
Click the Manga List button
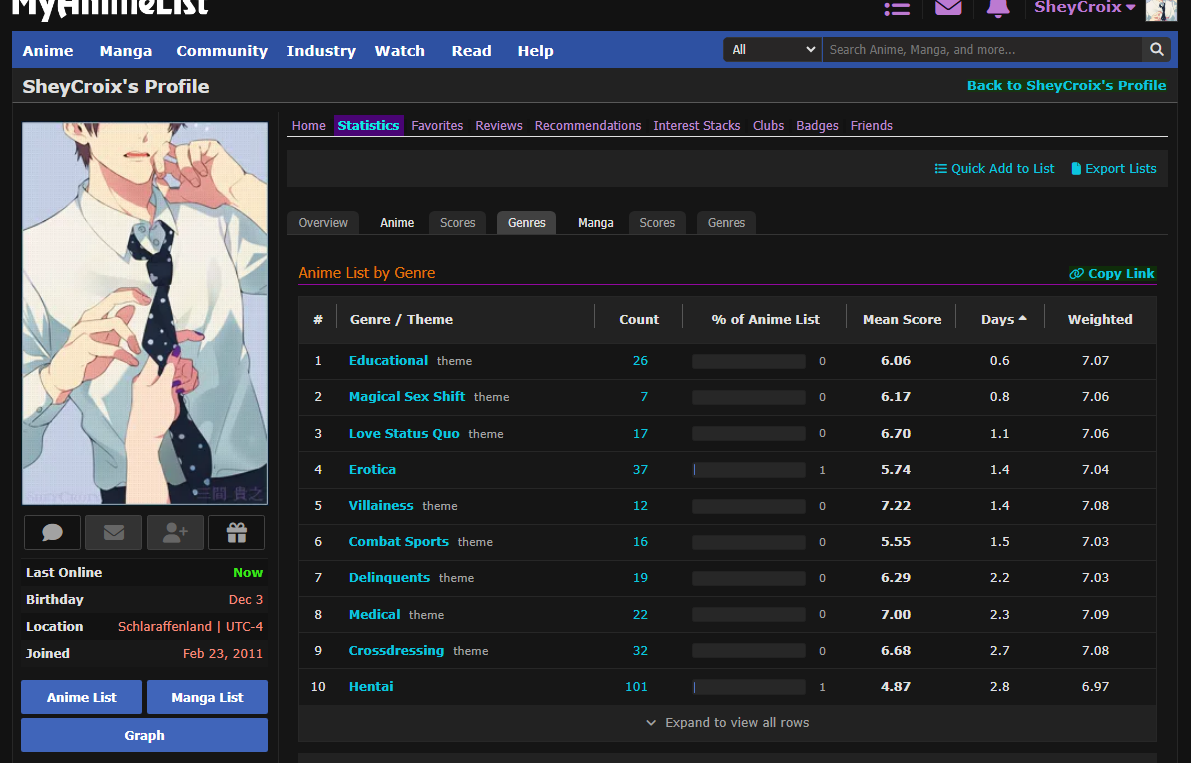(x=207, y=697)
